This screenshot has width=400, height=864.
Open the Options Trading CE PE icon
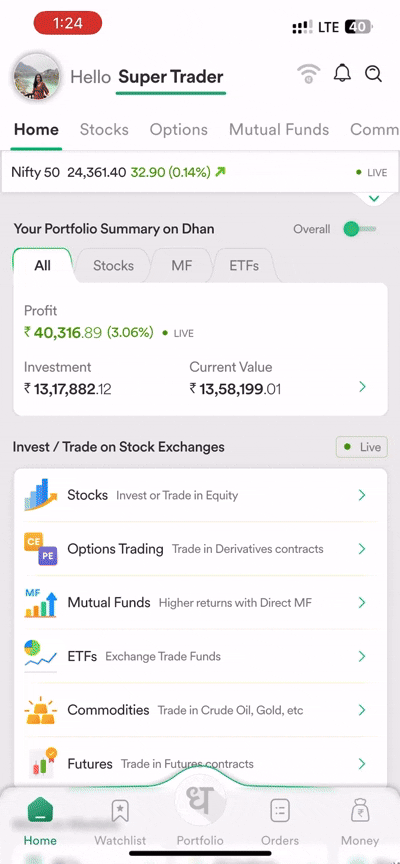coord(41,549)
